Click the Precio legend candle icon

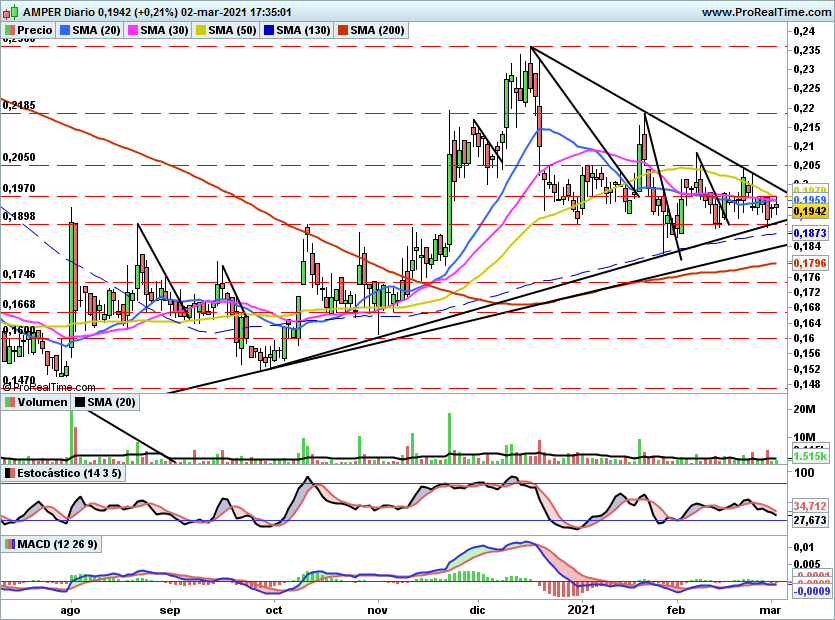(x=10, y=30)
